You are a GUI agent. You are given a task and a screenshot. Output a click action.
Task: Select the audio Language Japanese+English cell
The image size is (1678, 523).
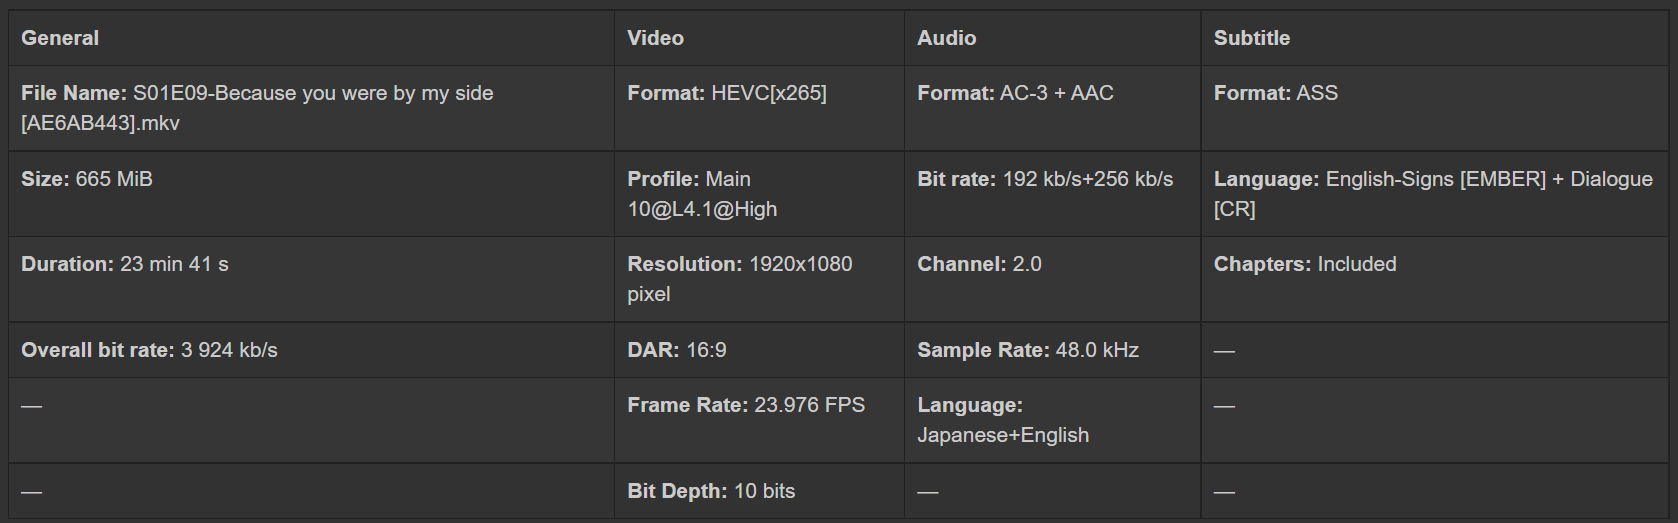(x=1003, y=420)
